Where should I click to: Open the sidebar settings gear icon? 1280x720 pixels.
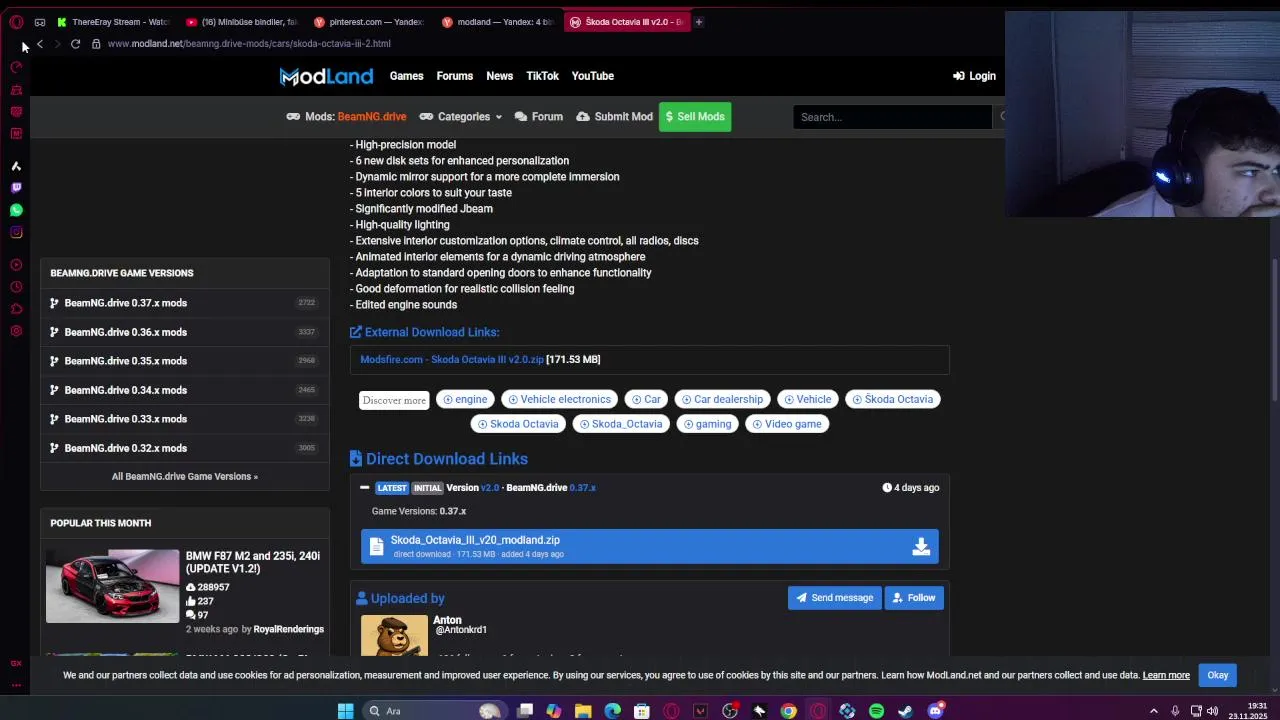[x=16, y=331]
